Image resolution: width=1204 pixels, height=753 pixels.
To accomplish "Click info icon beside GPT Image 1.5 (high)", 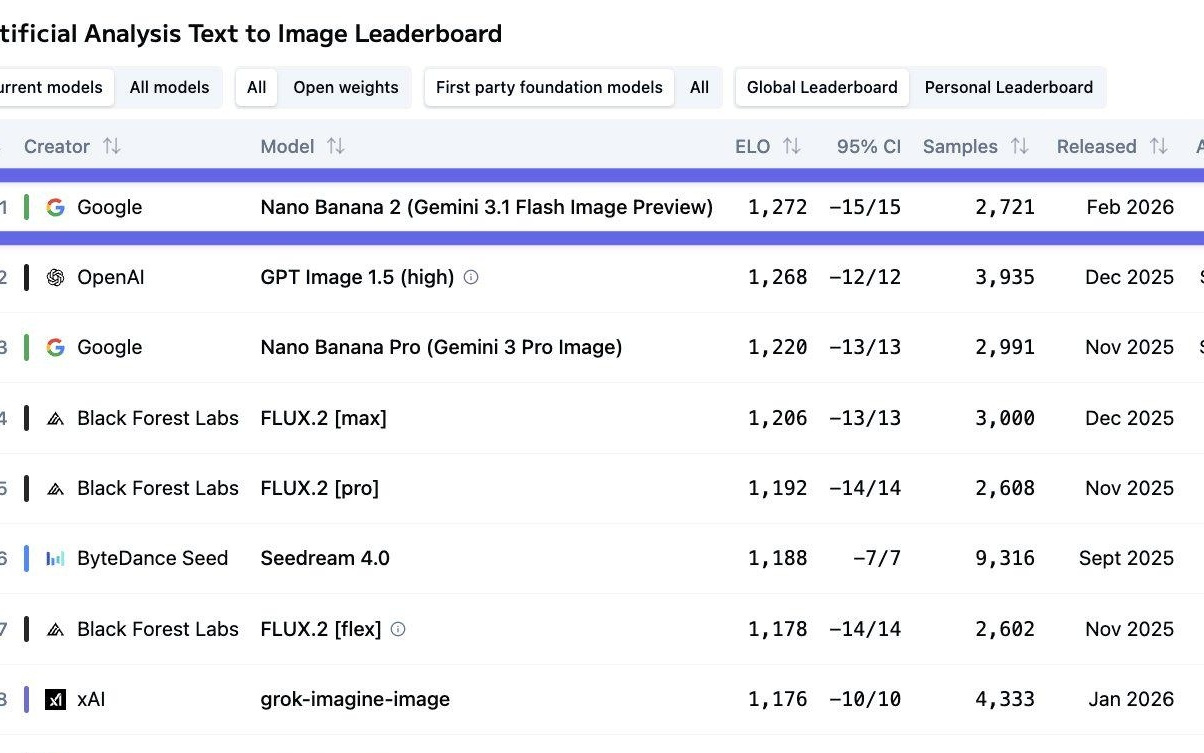I will click(x=471, y=277).
